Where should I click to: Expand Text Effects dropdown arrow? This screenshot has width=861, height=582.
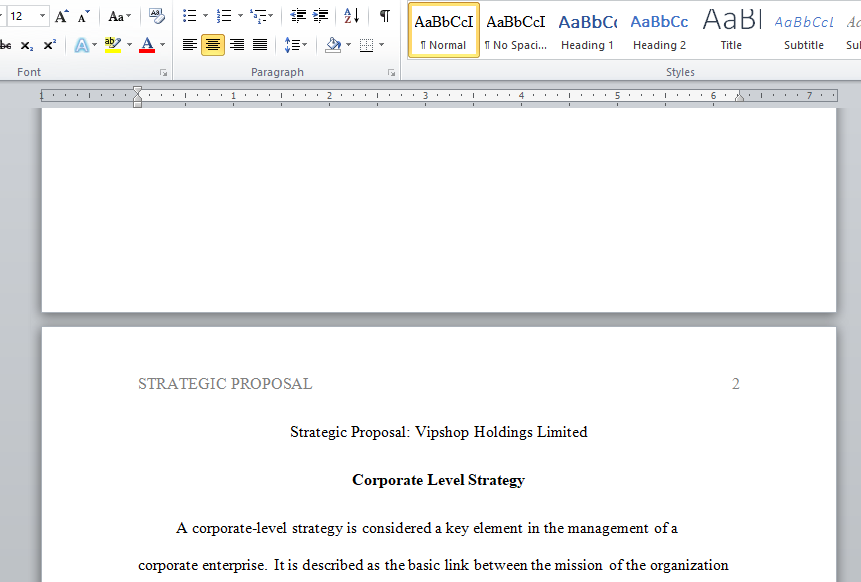click(x=94, y=45)
